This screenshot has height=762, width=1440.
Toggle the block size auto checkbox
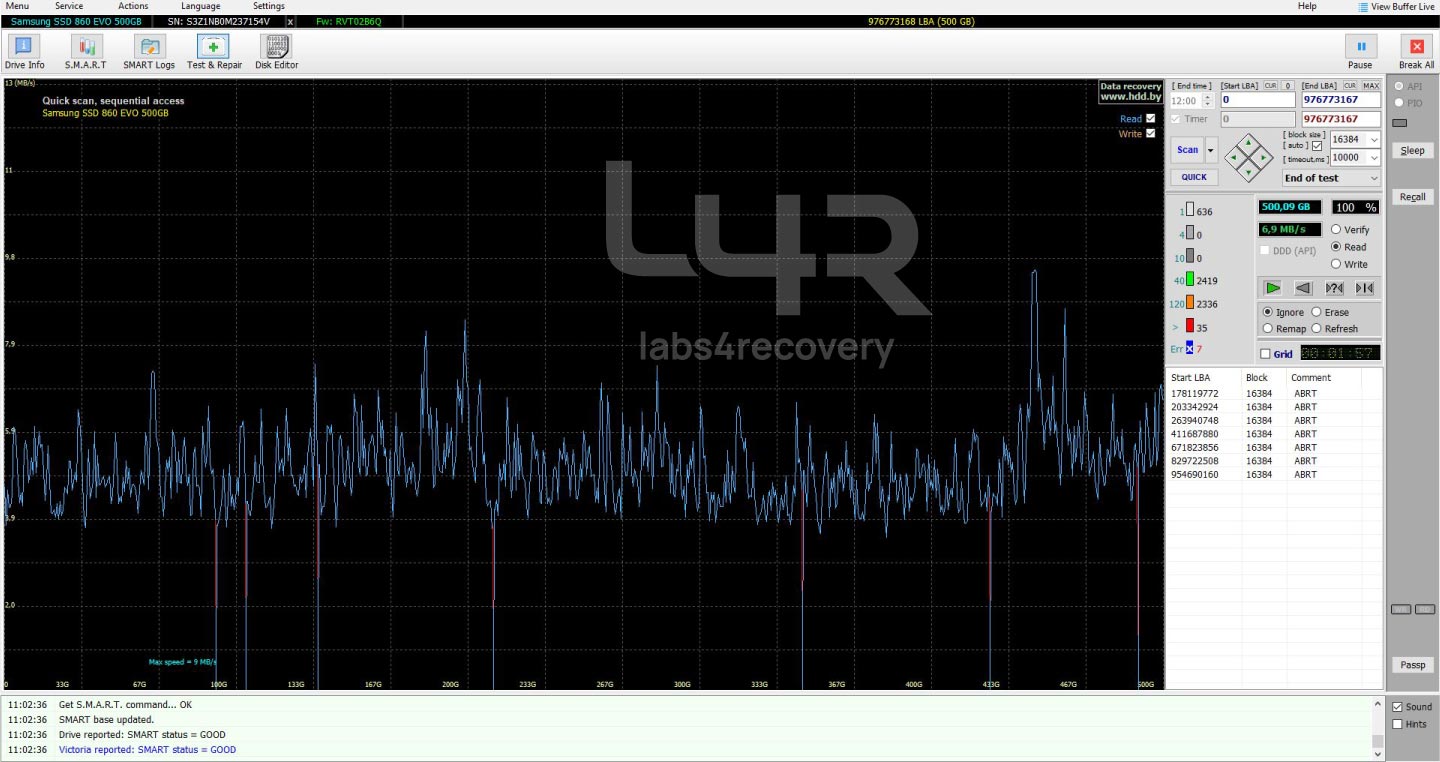point(1316,146)
